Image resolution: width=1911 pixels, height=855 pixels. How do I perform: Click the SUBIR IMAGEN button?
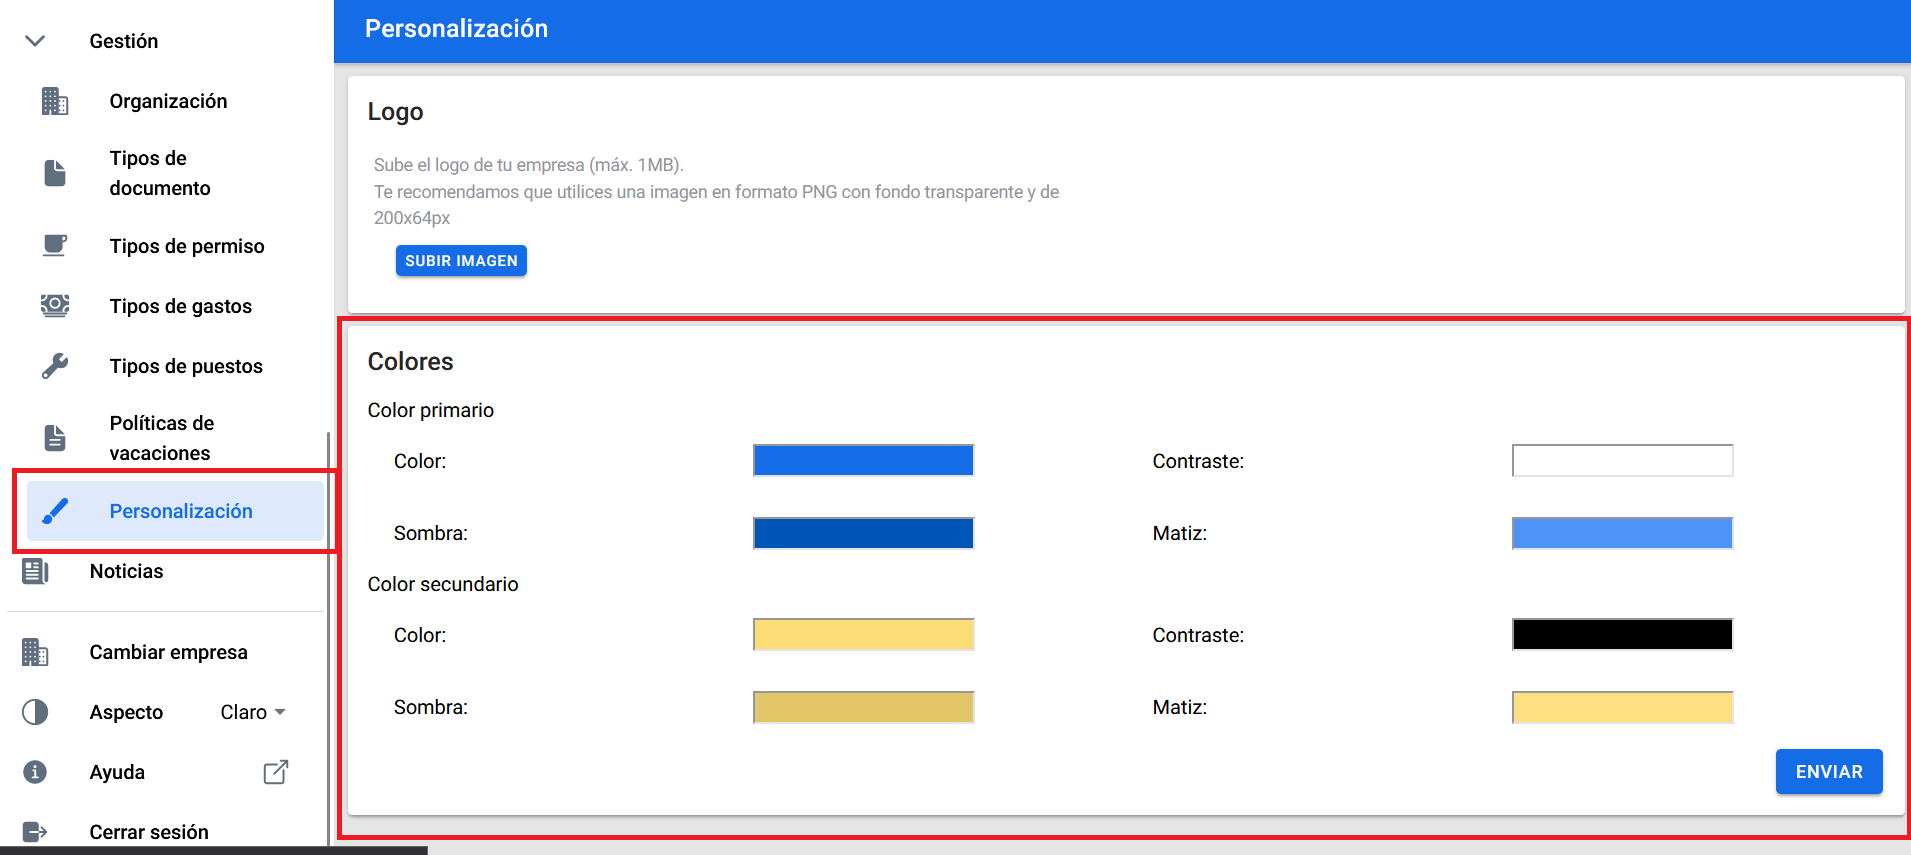(461, 260)
